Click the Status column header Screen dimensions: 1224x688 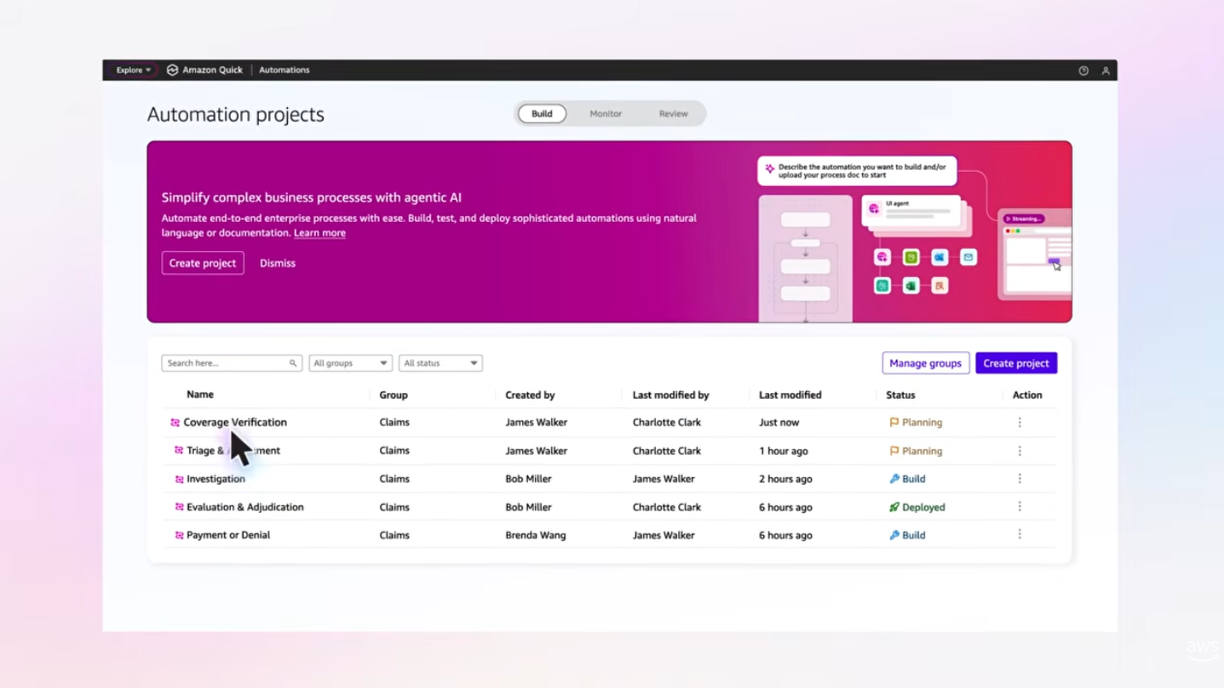(900, 395)
